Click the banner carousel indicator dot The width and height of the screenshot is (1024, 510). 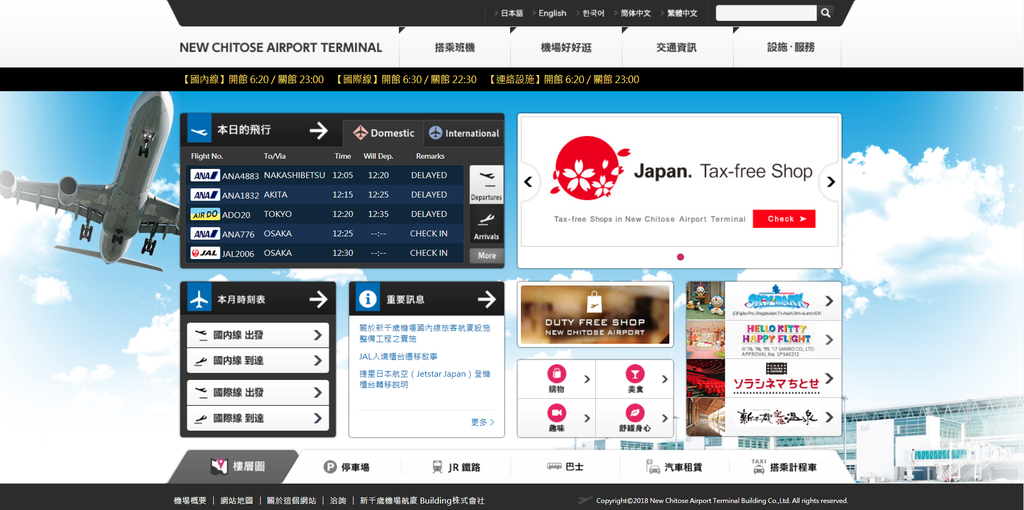[x=680, y=257]
